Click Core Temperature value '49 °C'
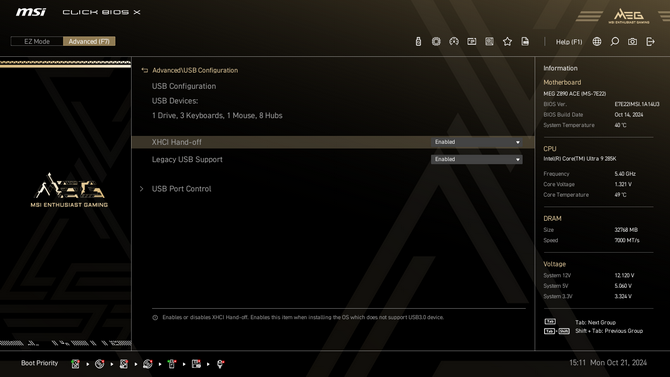 click(x=620, y=194)
